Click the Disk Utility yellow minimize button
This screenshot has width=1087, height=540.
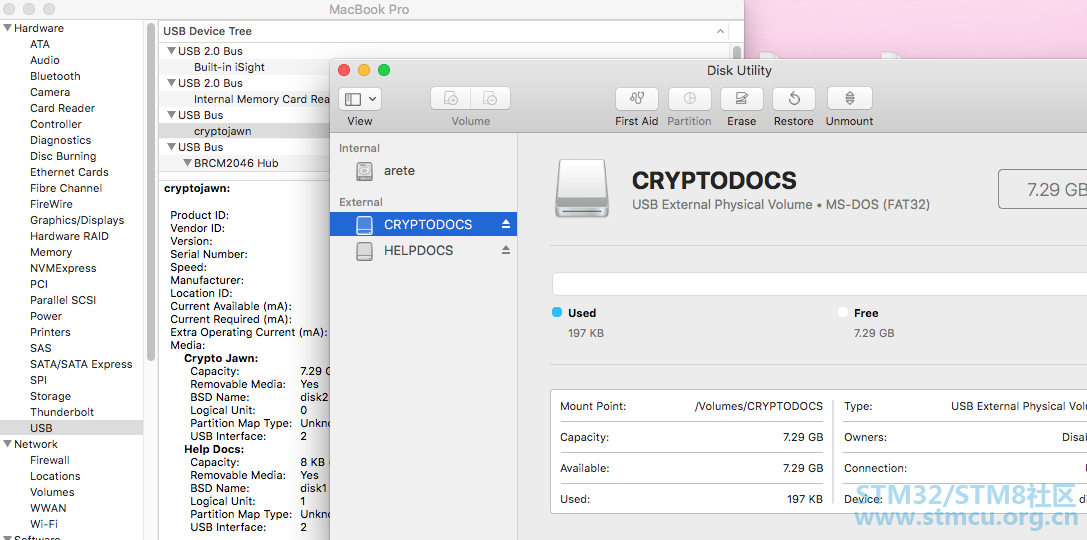[x=364, y=70]
